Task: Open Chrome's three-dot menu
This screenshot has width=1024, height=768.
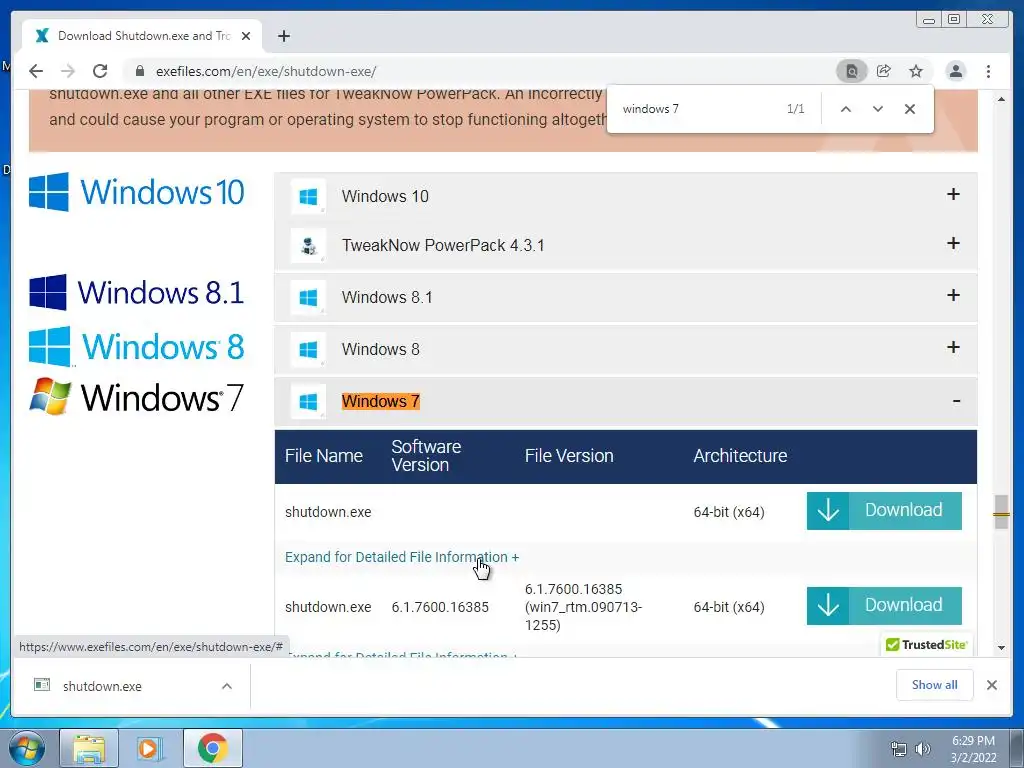Action: pos(988,71)
